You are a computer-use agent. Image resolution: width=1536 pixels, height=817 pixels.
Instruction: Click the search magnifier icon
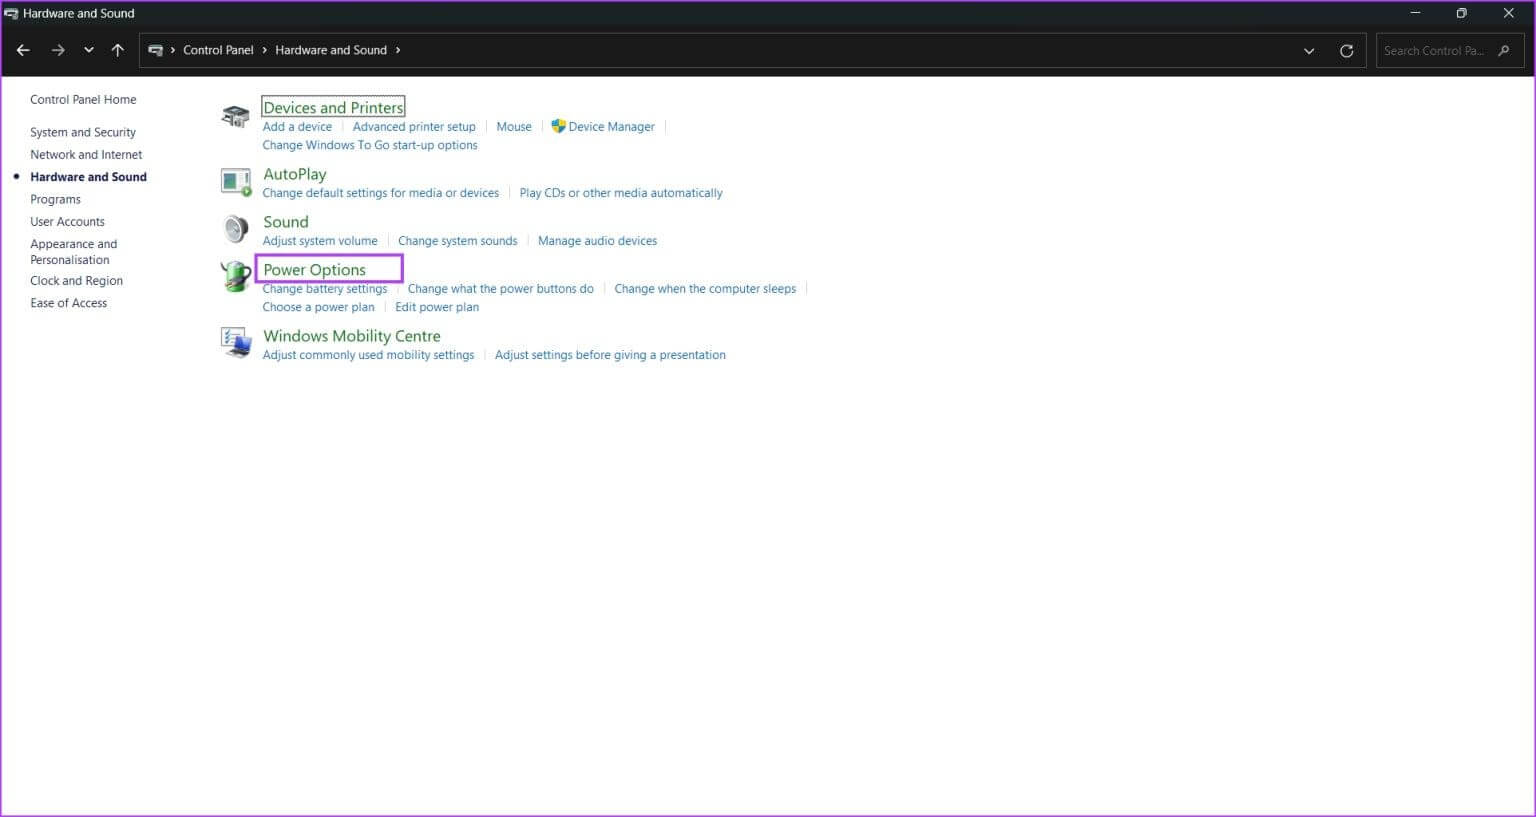tap(1503, 50)
